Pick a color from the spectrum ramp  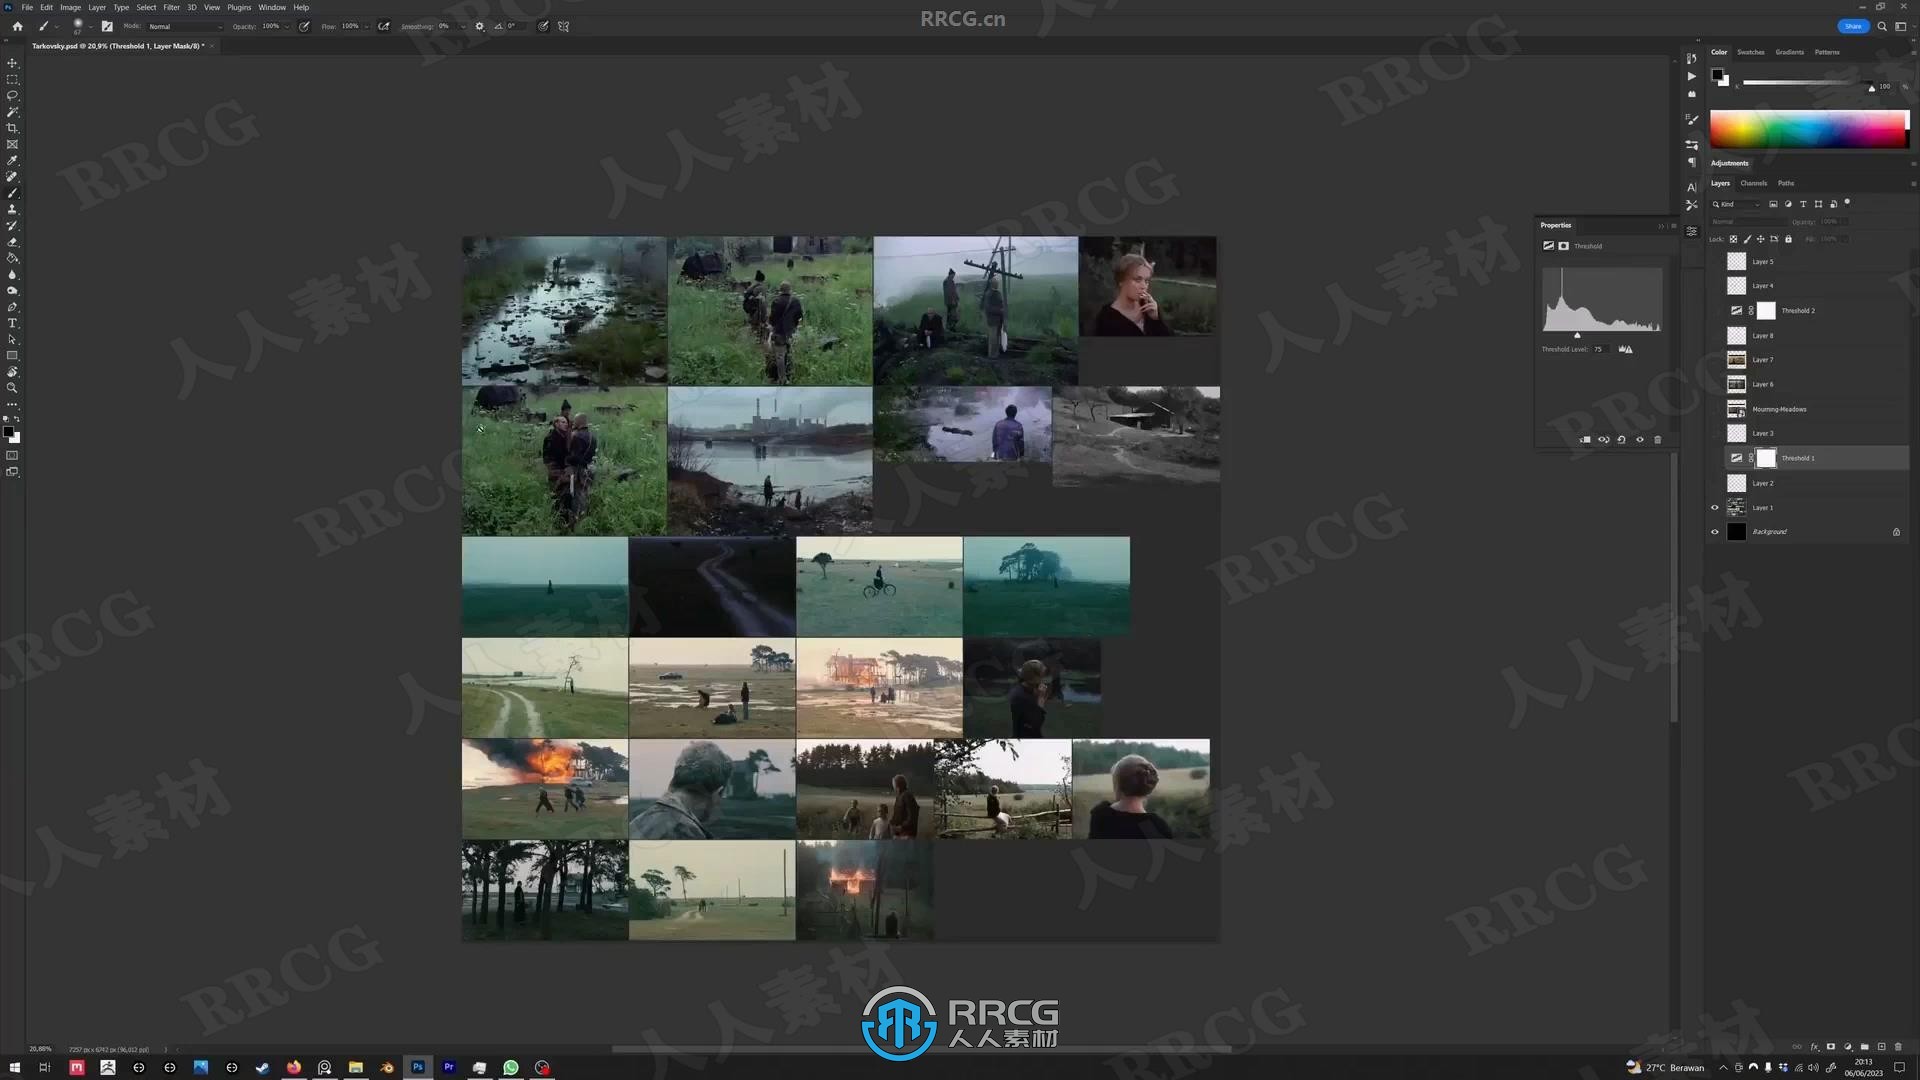[x=1808, y=129]
